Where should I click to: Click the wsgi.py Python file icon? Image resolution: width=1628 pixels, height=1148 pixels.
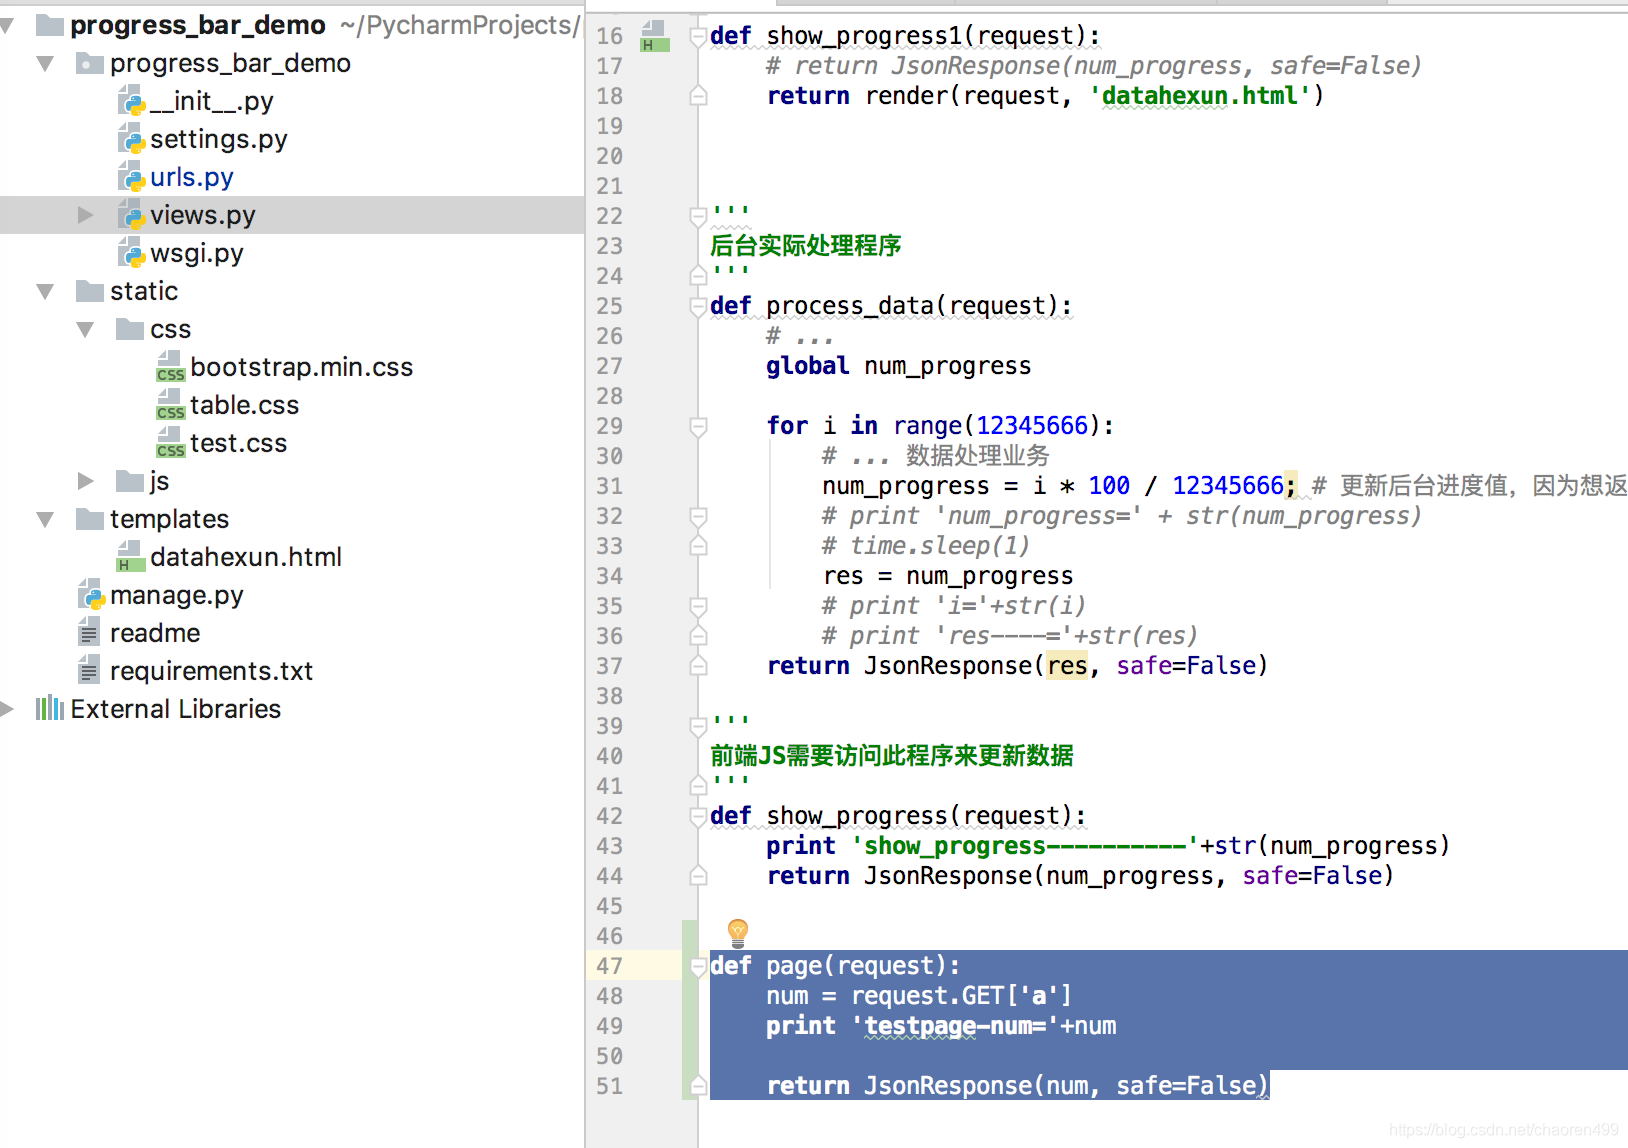click(x=132, y=253)
